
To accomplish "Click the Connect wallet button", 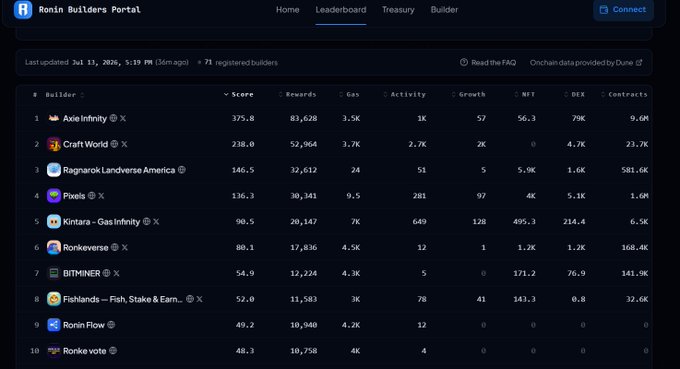I will point(623,10).
